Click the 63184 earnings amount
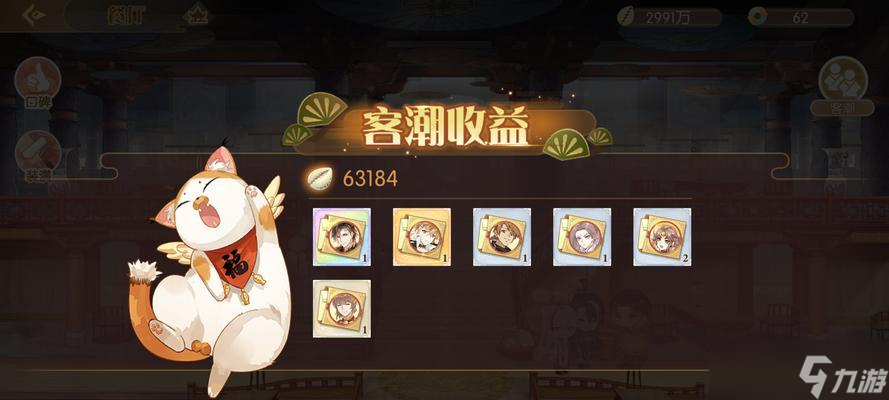 tap(370, 179)
